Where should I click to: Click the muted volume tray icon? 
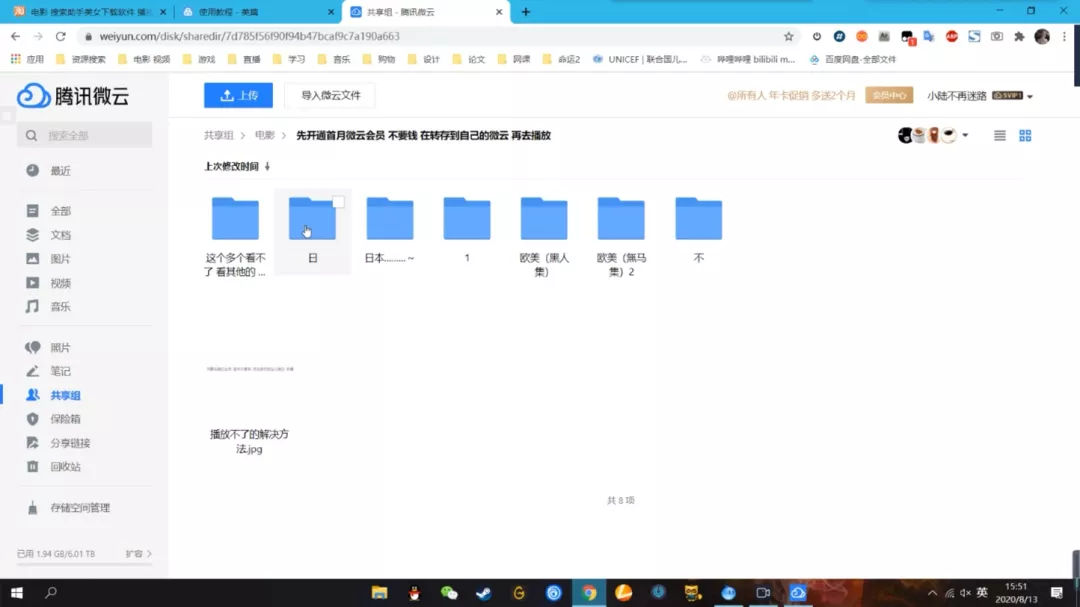(x=965, y=593)
